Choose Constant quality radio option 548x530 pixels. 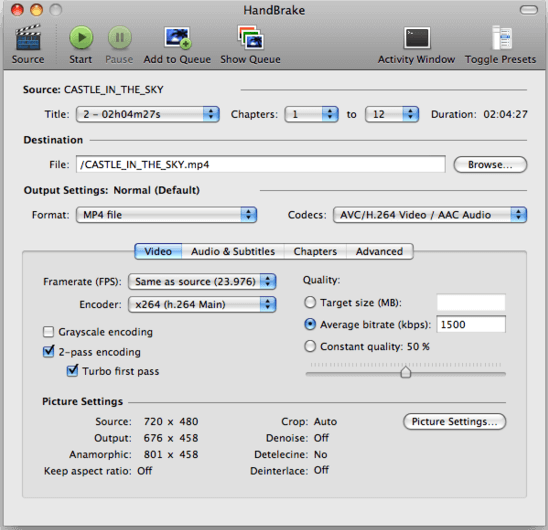[x=310, y=346]
